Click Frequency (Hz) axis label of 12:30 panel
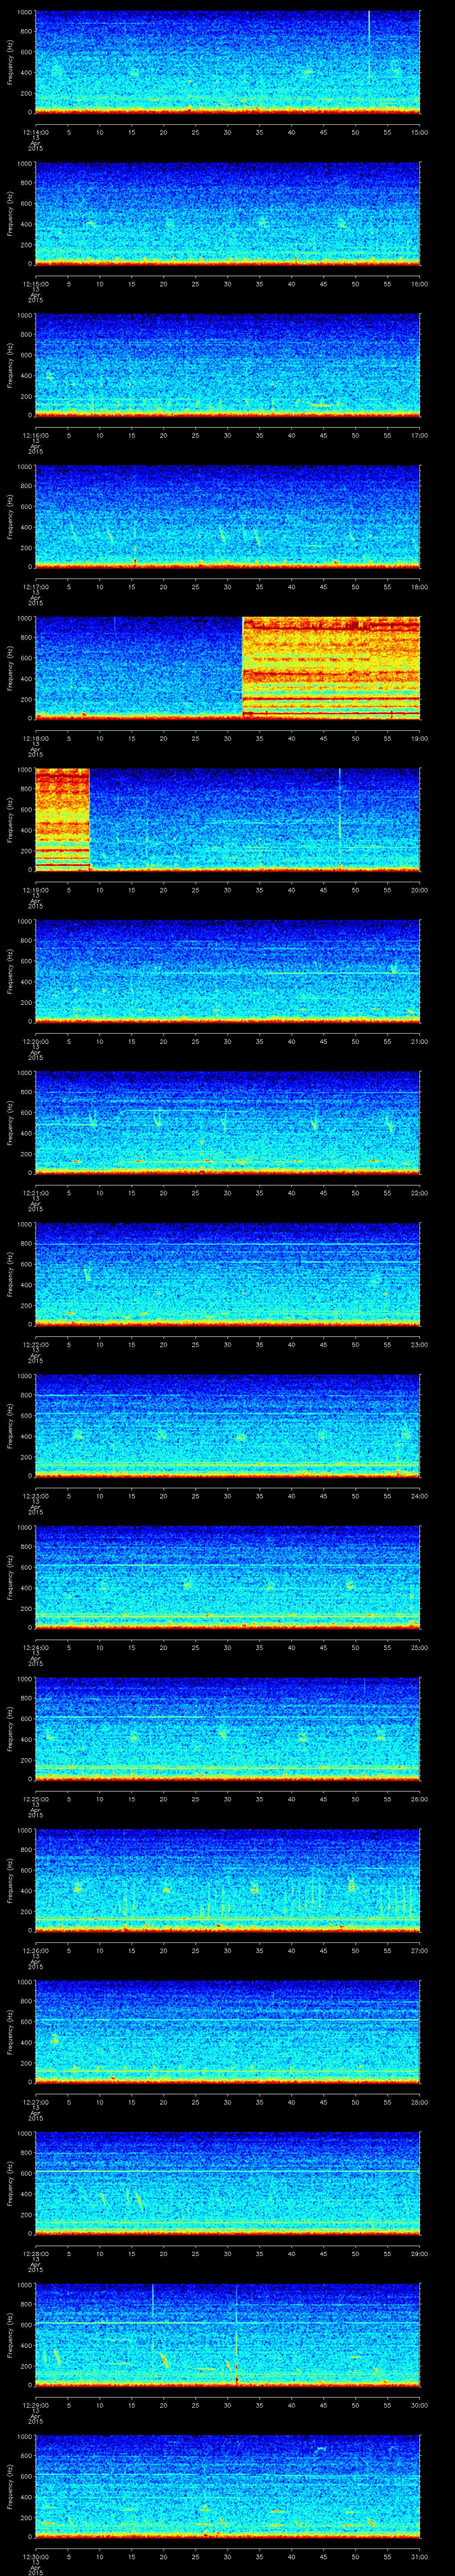Screen dimensions: 455x2576 [10, 2486]
